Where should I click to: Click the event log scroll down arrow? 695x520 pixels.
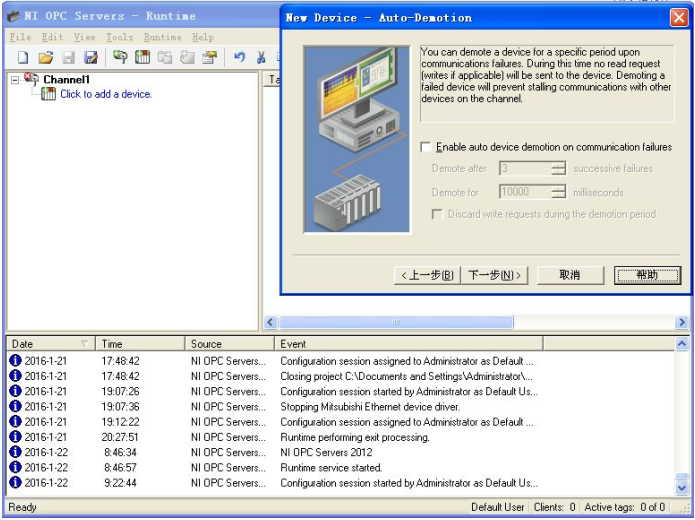coord(682,488)
